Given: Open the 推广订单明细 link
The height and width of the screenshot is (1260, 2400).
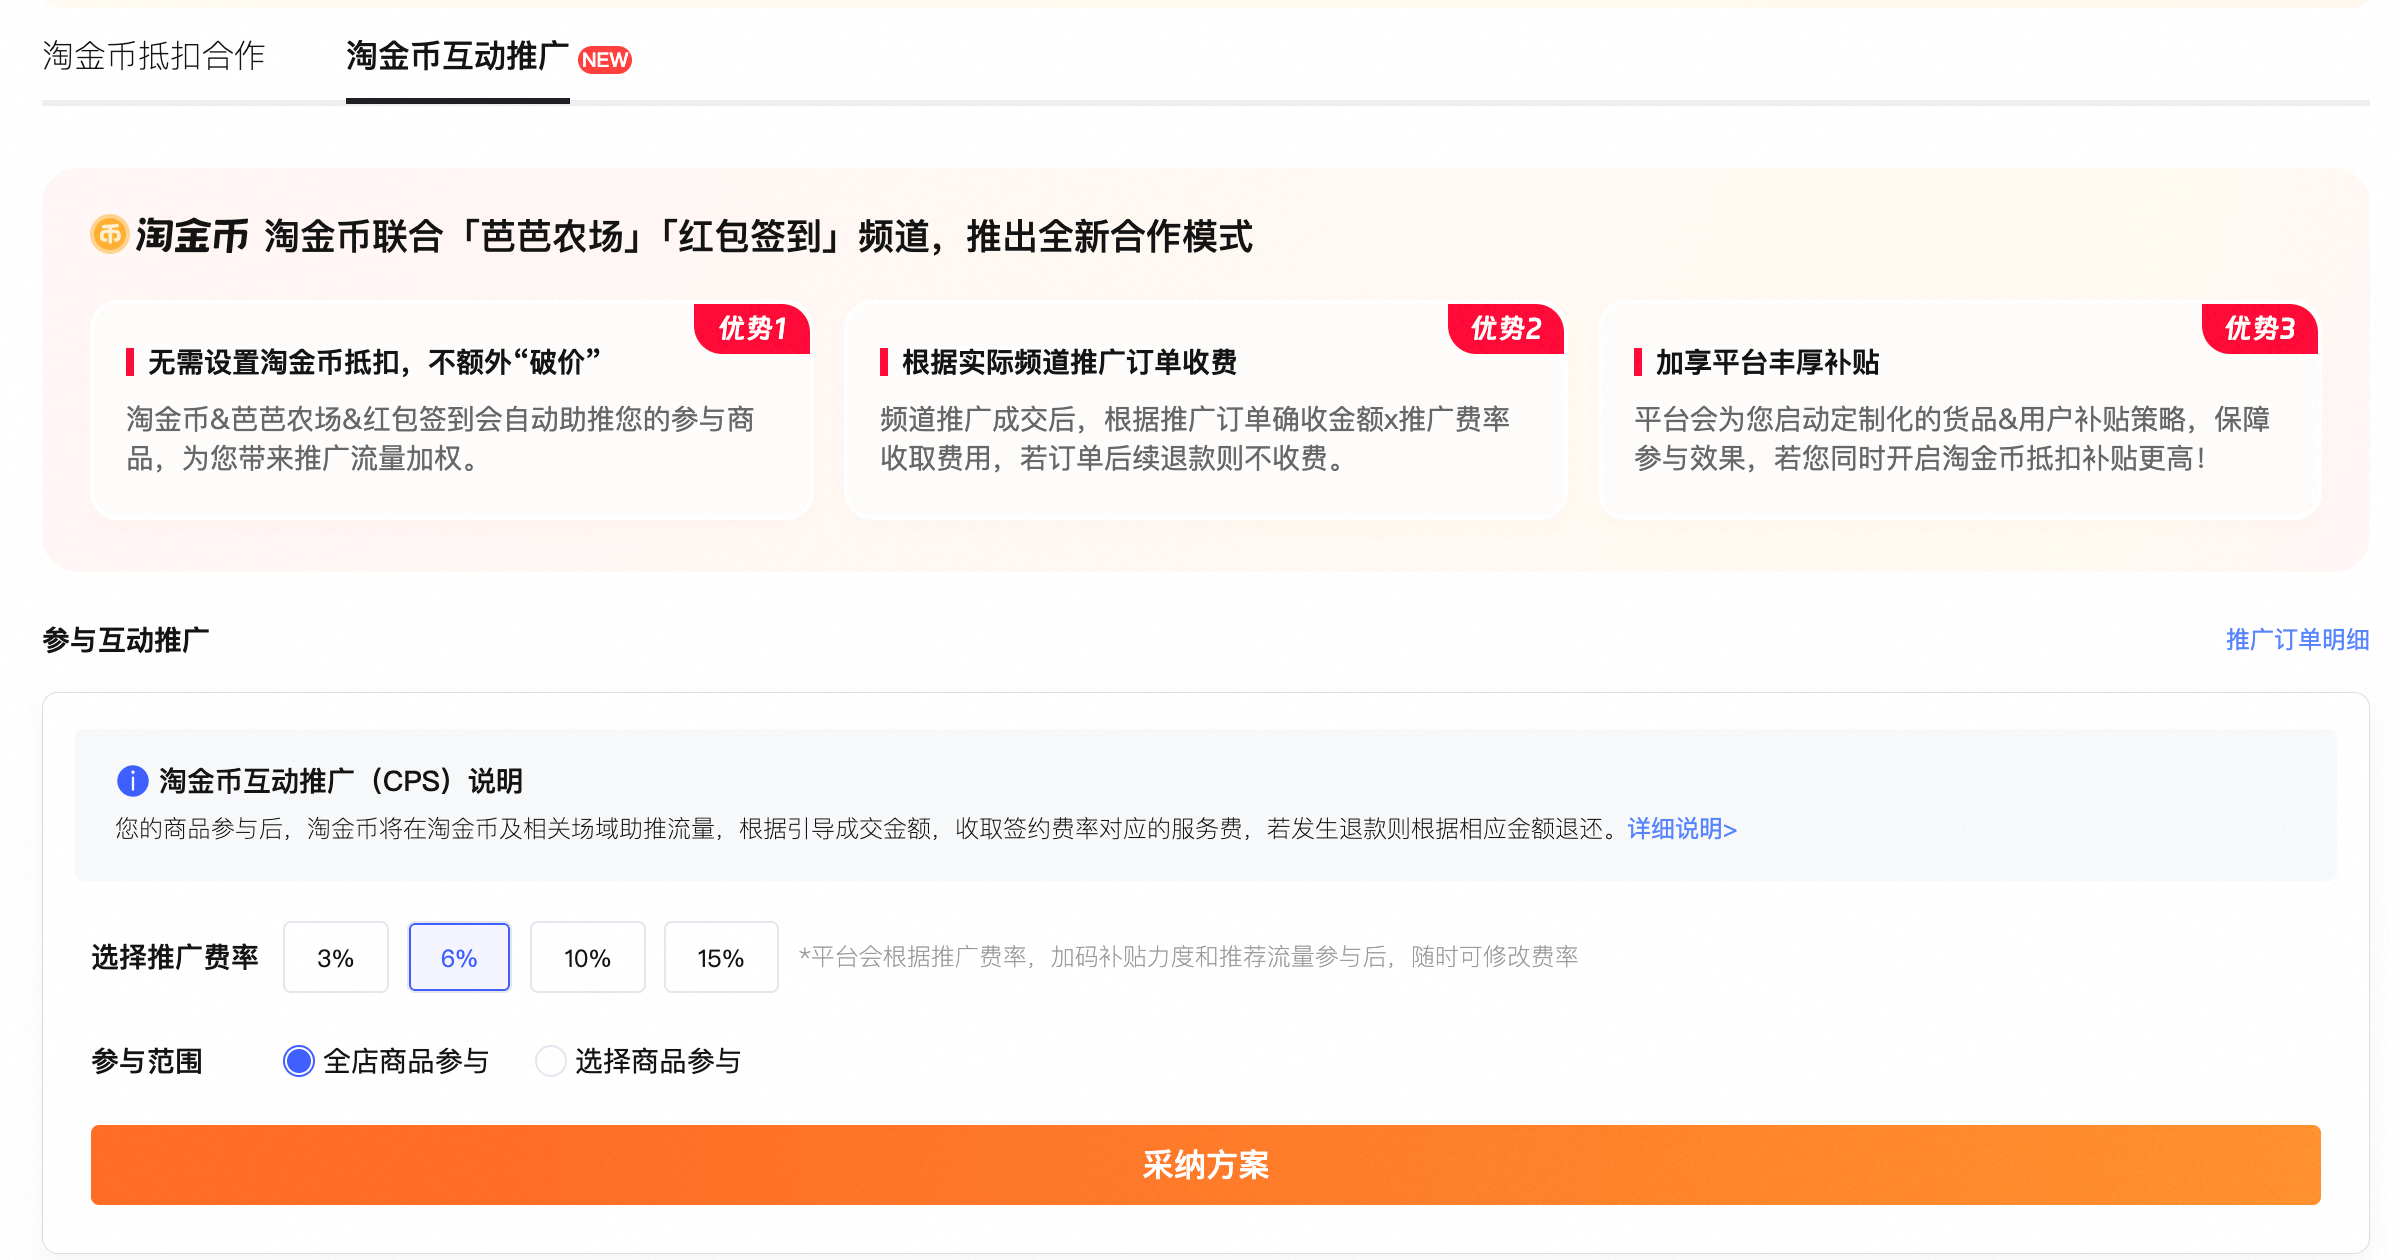Looking at the screenshot, I should tap(2297, 640).
